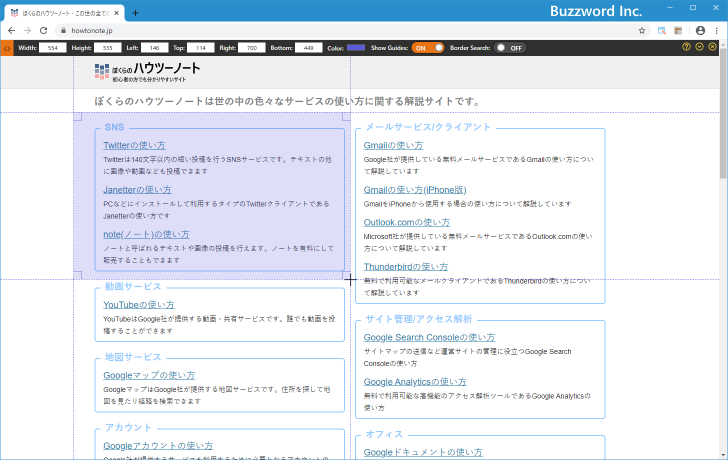This screenshot has height=460, width=728.
Task: Click the 動画サービス section heading
Action: tap(133, 286)
